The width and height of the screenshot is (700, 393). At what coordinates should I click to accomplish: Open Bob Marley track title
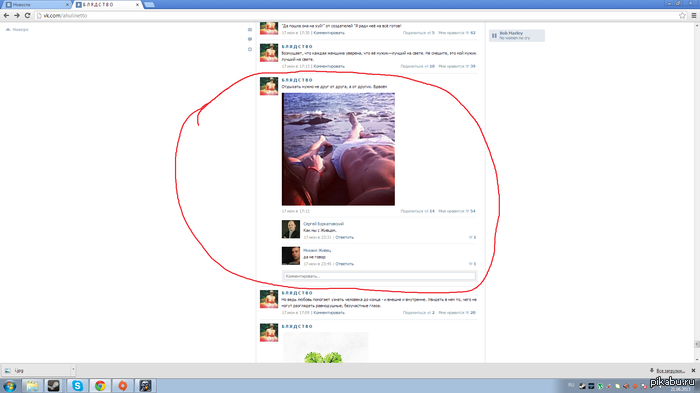tap(511, 33)
